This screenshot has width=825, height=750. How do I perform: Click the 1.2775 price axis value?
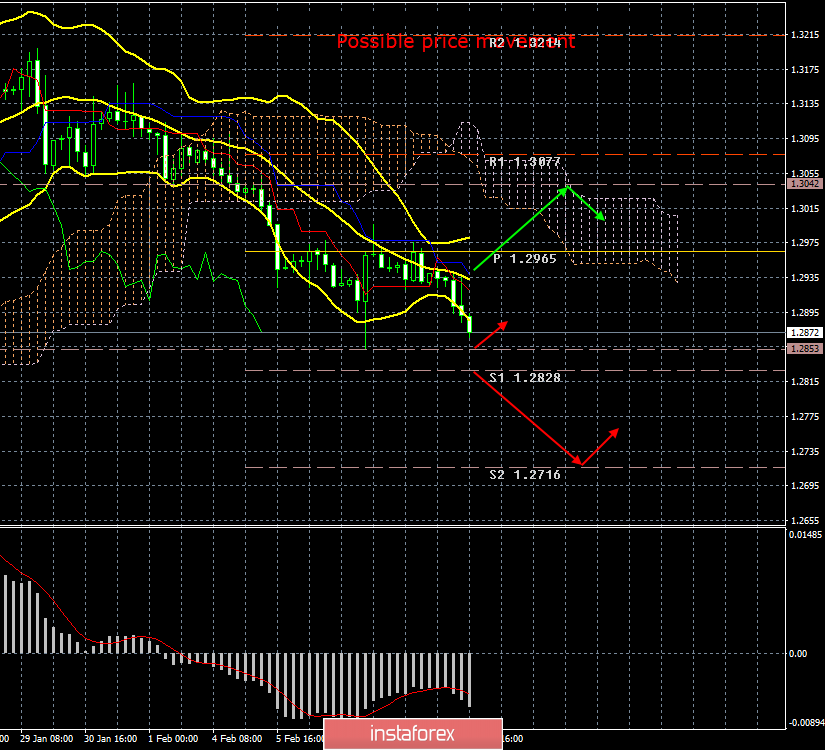805,417
